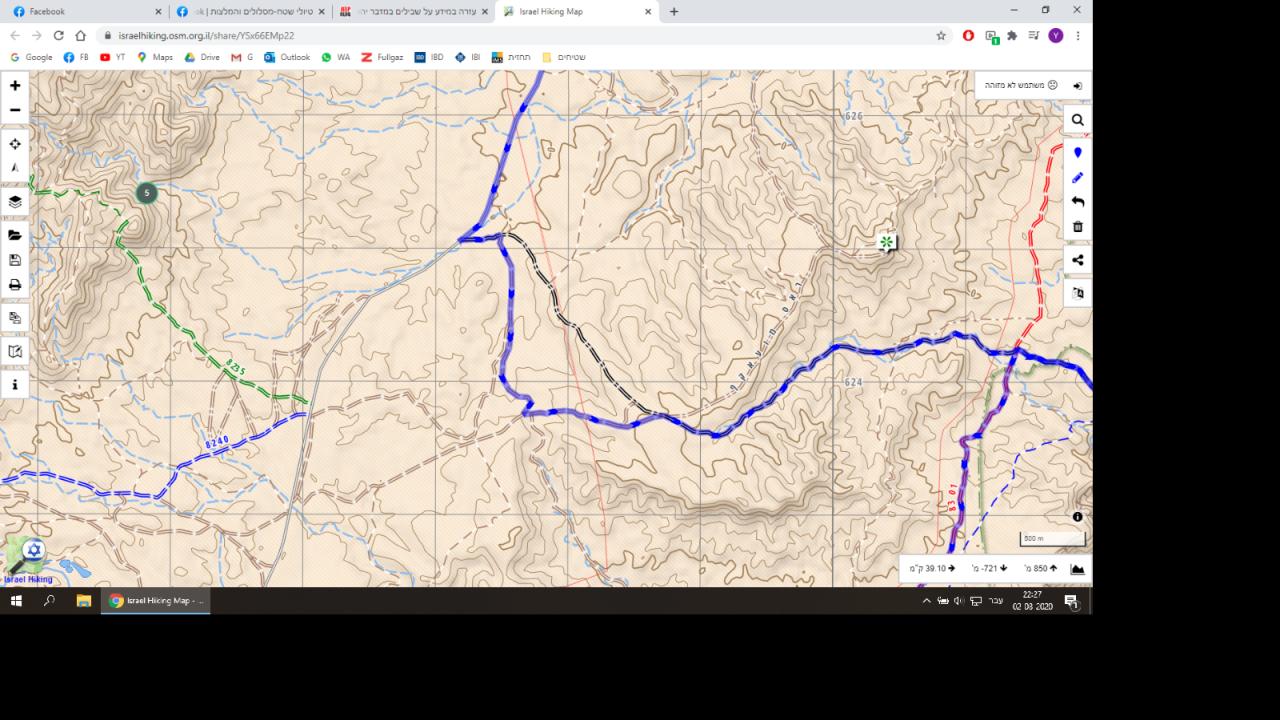Toggle the north compass arrow control
This screenshot has width=1280, height=720.
coord(15,168)
